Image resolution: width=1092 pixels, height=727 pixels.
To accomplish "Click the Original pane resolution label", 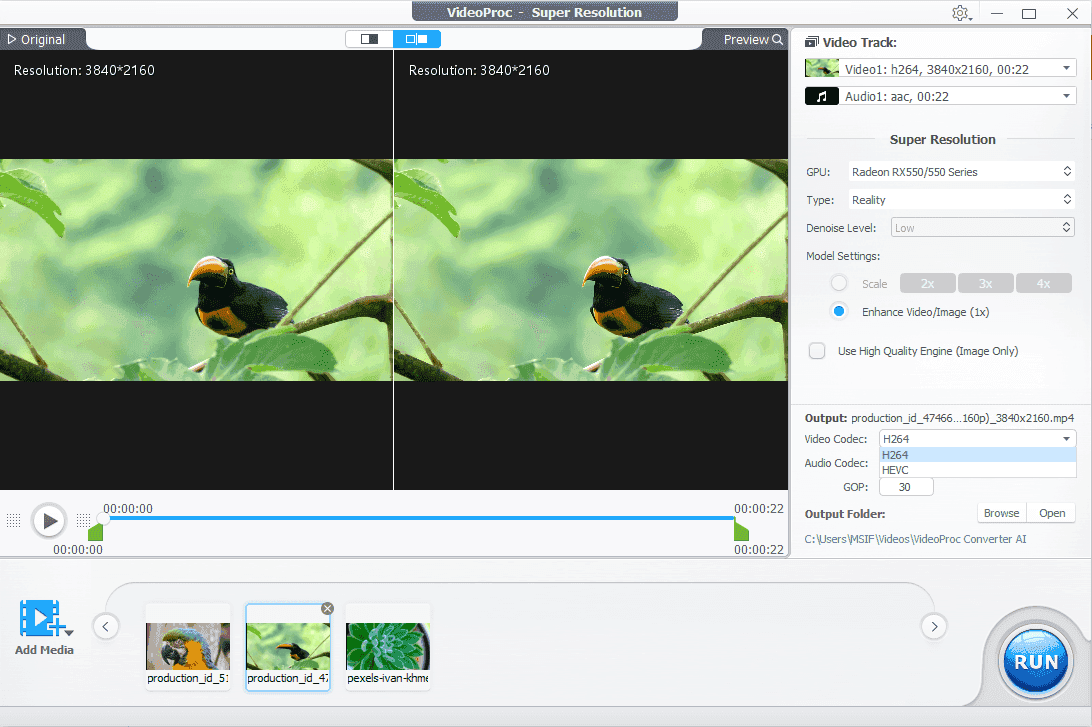I will (x=84, y=70).
